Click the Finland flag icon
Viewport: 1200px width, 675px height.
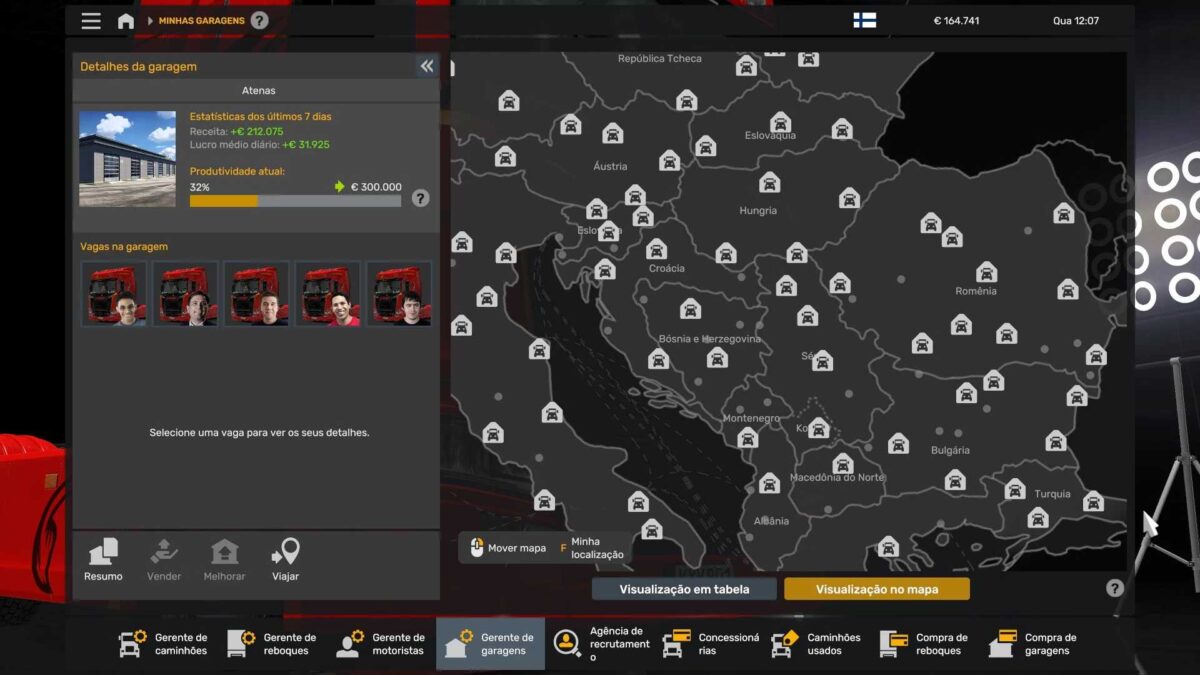click(x=864, y=20)
